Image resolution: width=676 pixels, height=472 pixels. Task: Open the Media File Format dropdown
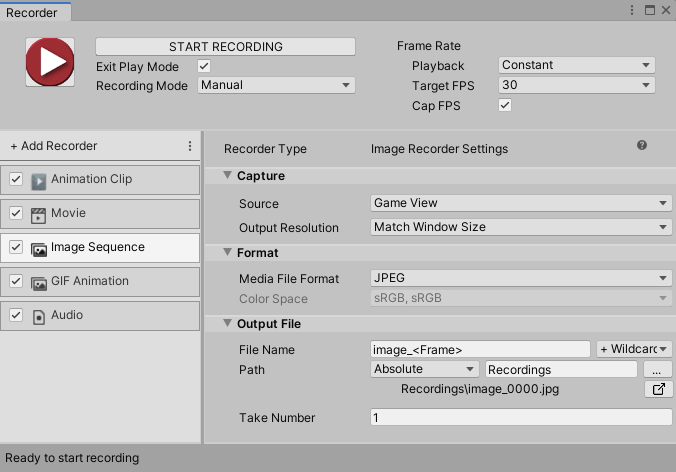(521, 278)
